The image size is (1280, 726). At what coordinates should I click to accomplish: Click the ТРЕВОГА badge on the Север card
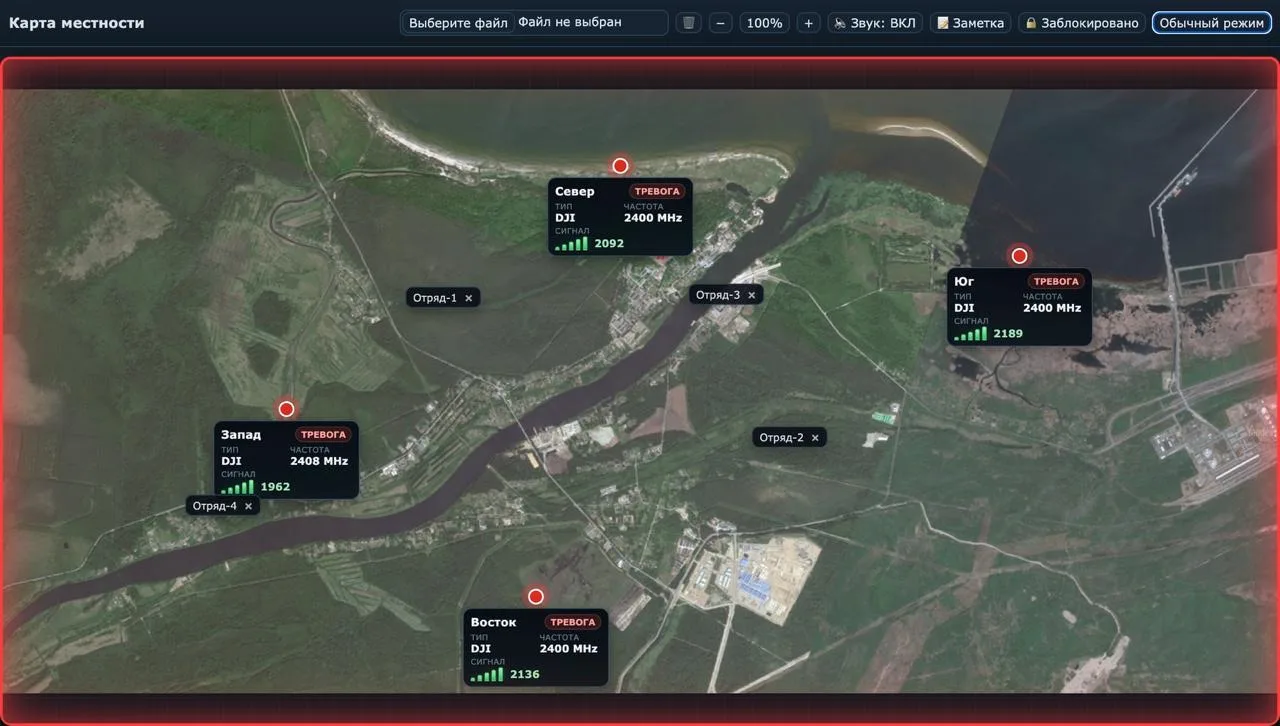coord(657,191)
